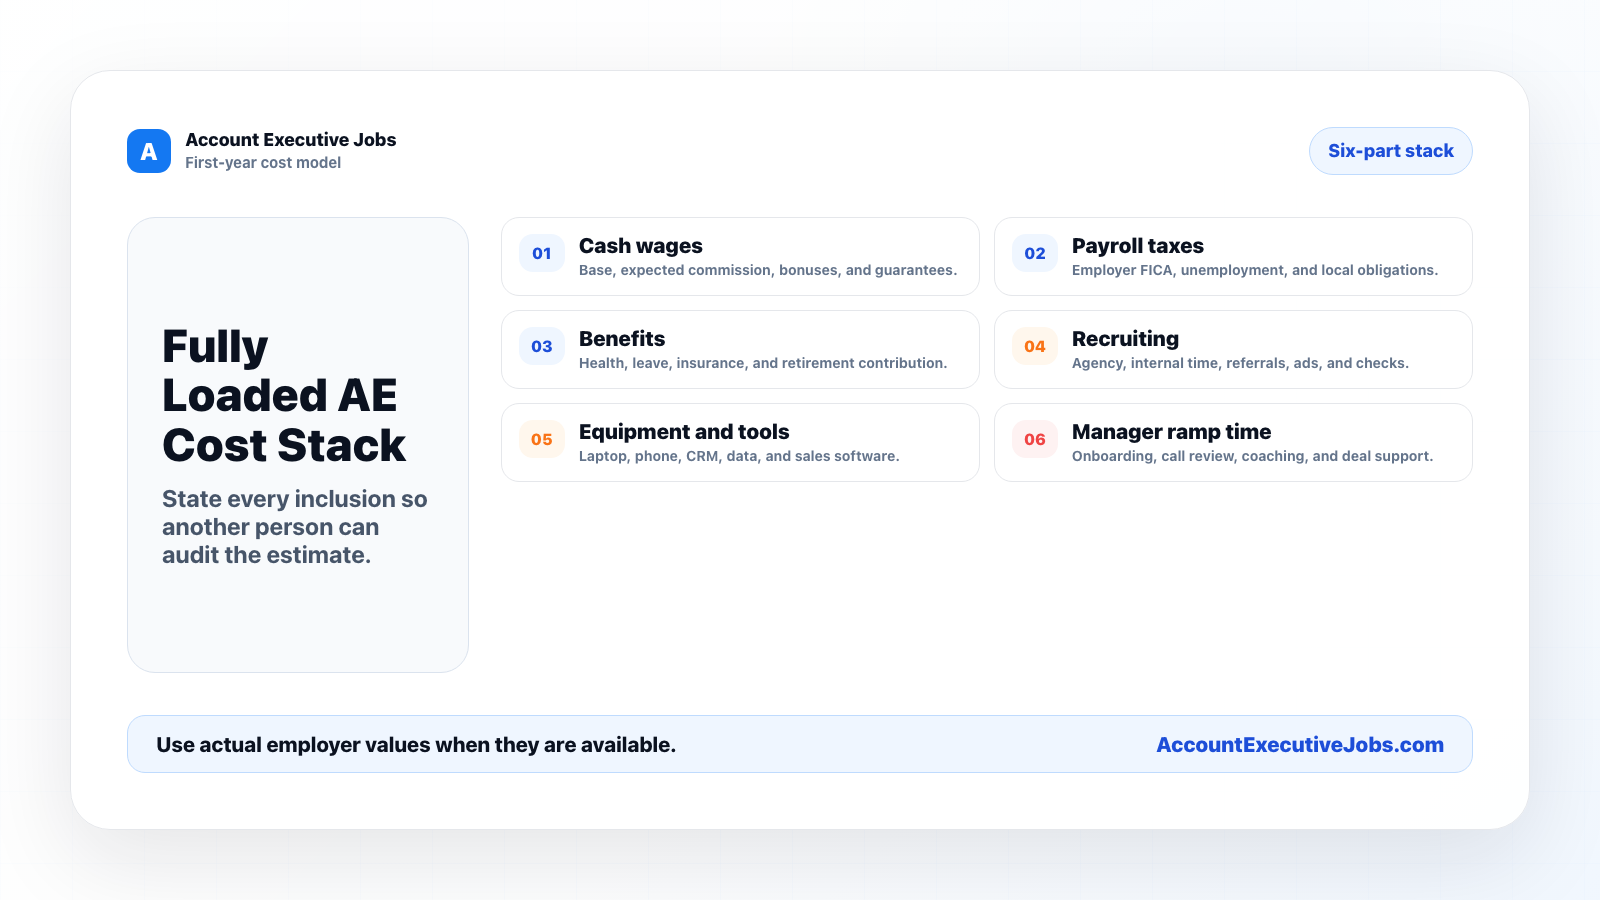
Task: Select the Cash wages heading
Action: pos(641,246)
